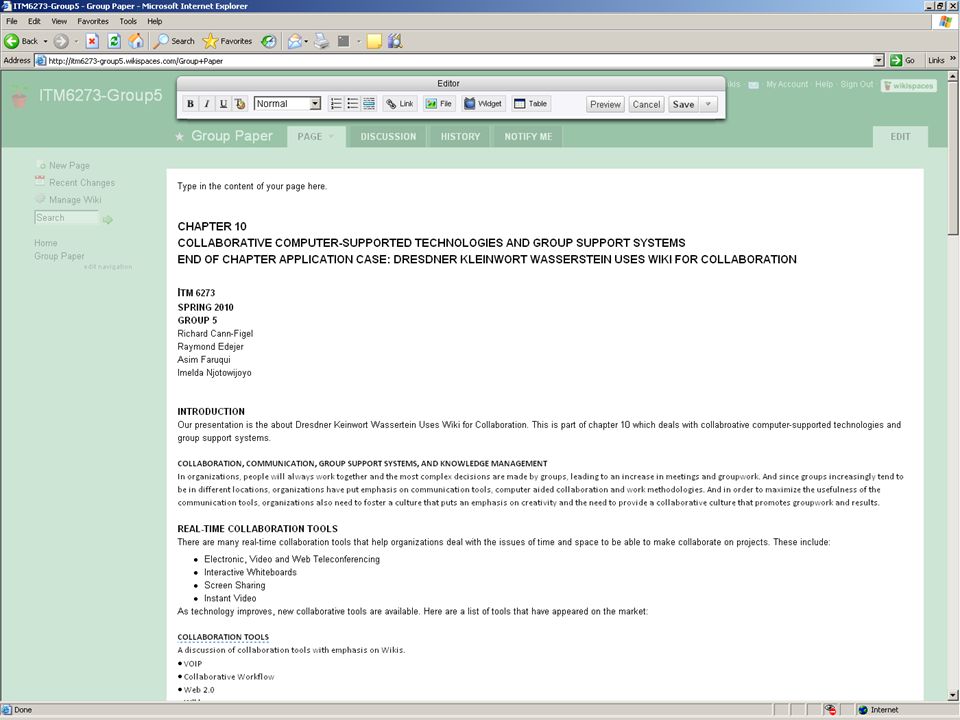Open the New Page link
Viewport: 960px width, 720px height.
click(69, 165)
